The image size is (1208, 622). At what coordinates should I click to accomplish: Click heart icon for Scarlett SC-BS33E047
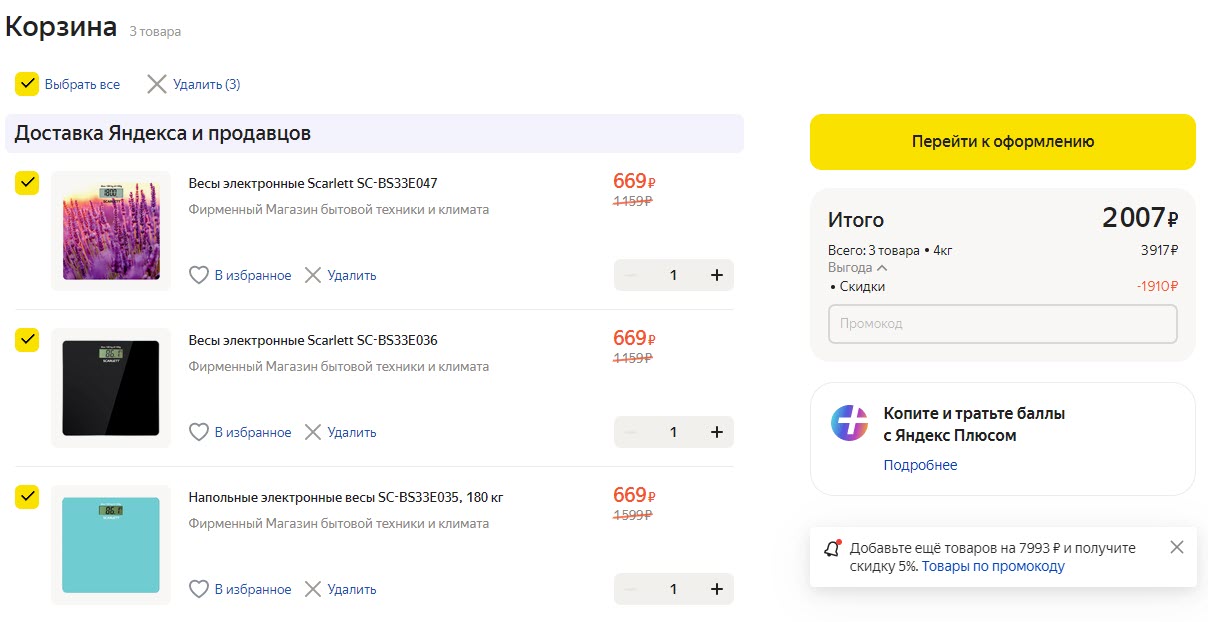tap(199, 275)
